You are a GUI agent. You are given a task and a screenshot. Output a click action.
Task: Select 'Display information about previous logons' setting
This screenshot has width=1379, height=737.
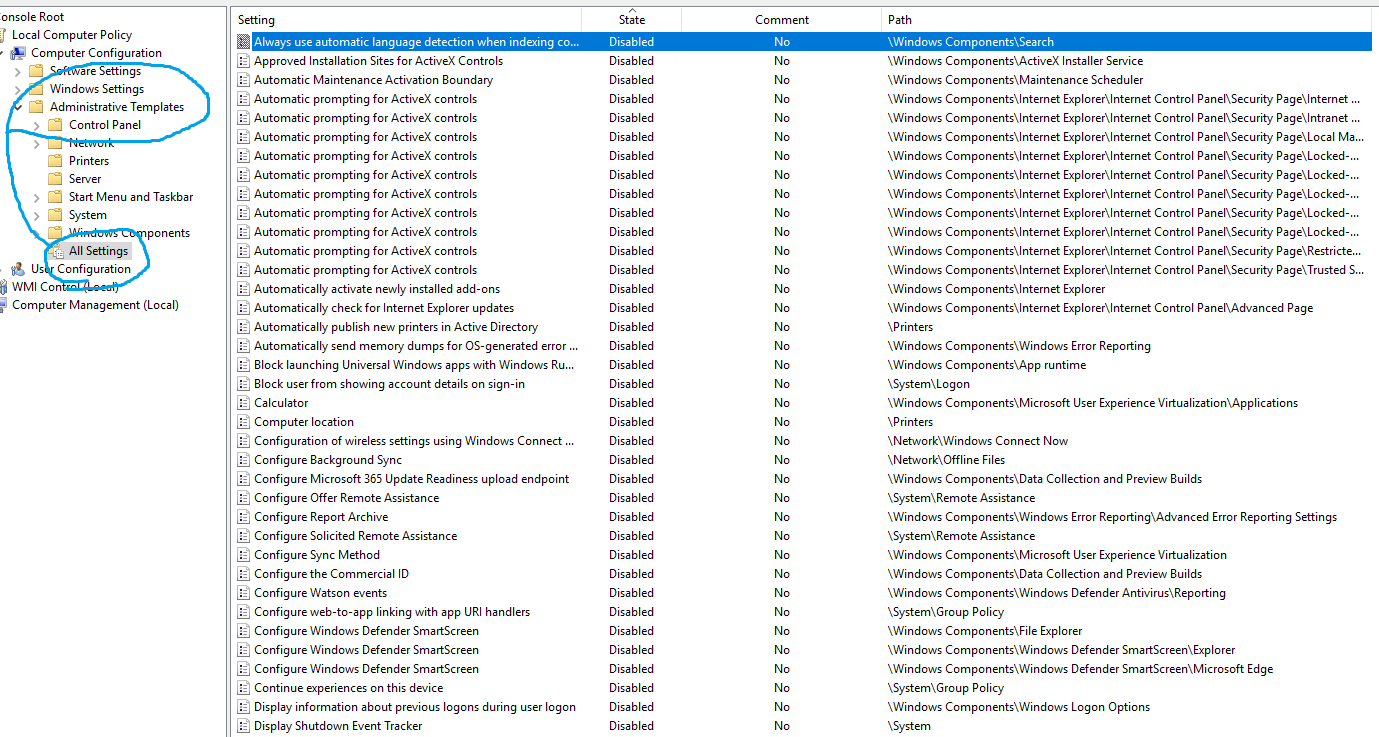click(x=415, y=707)
